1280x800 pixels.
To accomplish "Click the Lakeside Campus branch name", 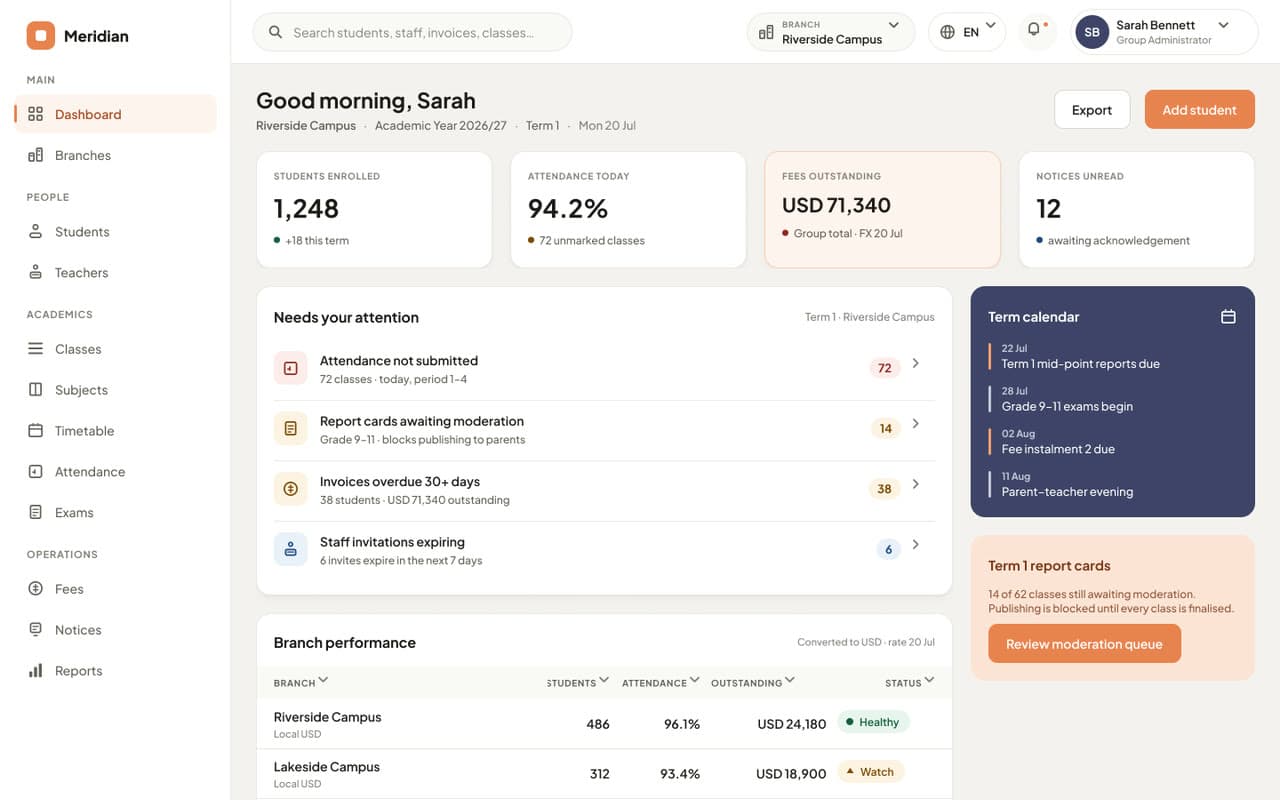I will [x=327, y=767].
